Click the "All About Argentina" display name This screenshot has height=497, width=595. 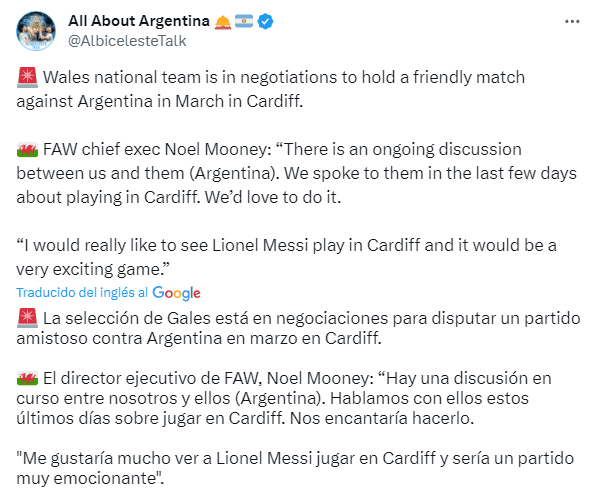coord(139,21)
